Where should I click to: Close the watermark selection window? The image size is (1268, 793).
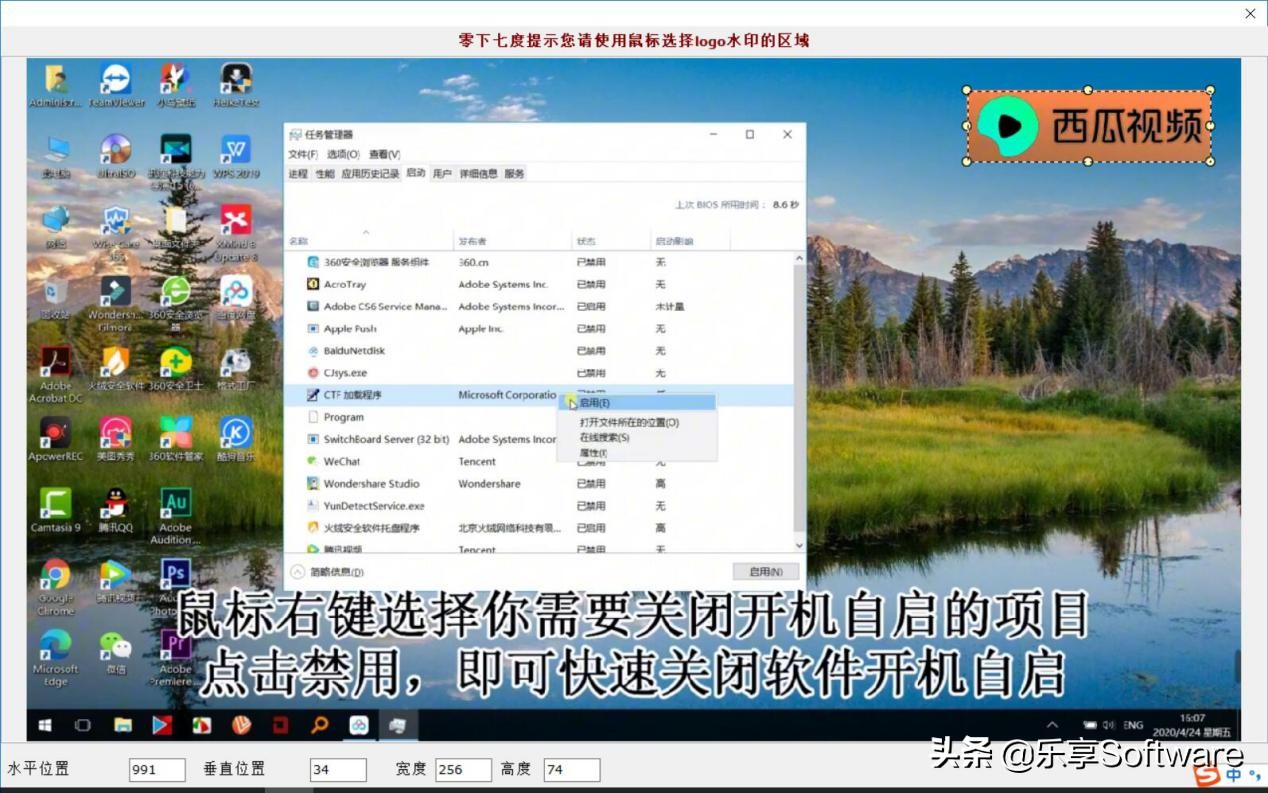pos(1250,14)
